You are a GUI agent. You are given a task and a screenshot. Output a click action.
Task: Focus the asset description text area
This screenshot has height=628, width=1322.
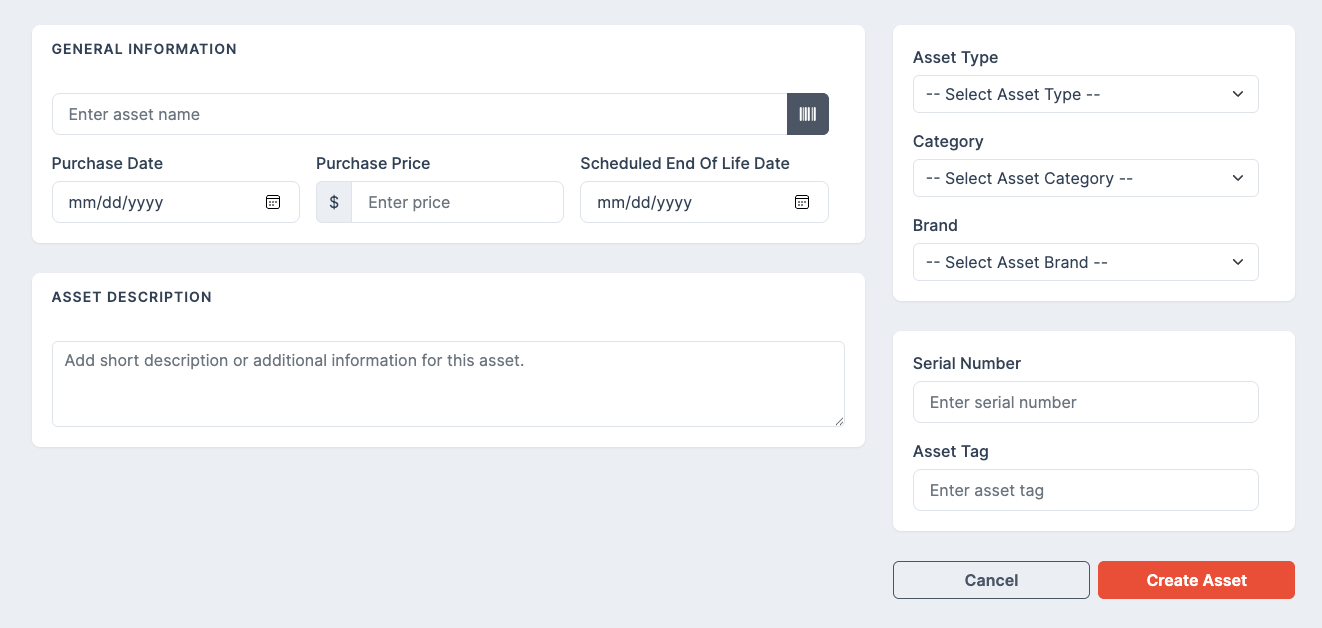point(448,384)
